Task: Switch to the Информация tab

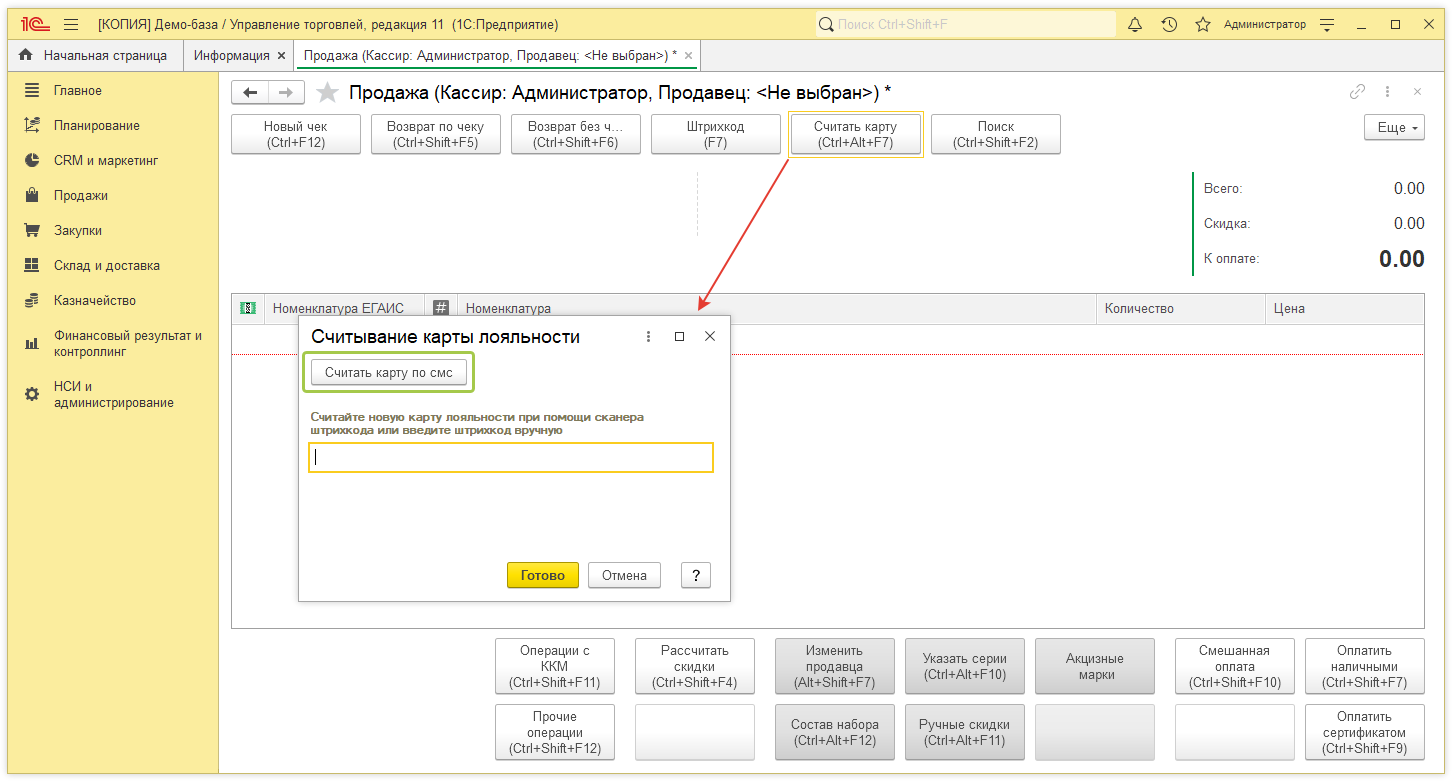Action: [231, 56]
